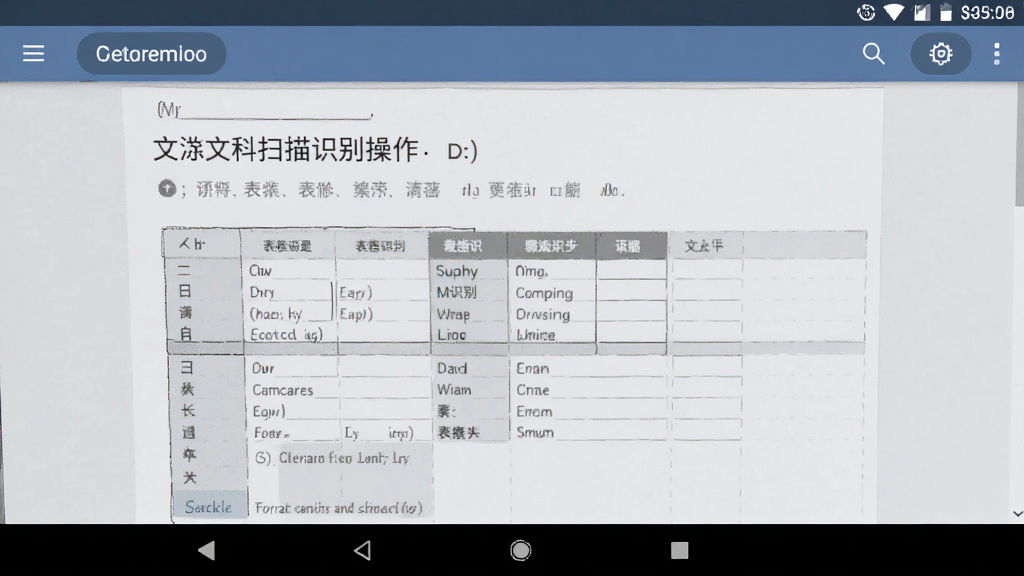The width and height of the screenshot is (1024, 576).
Task: Click the blank underlined field at page top
Action: [x=276, y=110]
